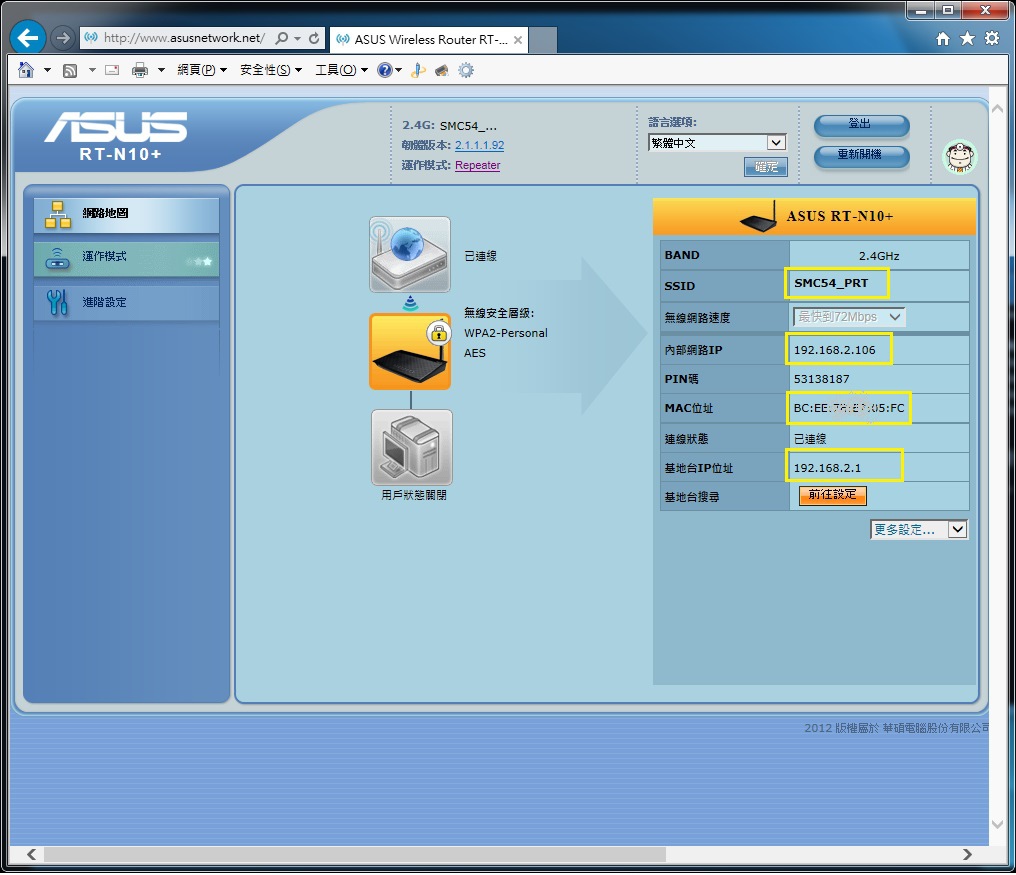
Task: Expand the Help icon dropdown arrow
Action: click(x=398, y=70)
